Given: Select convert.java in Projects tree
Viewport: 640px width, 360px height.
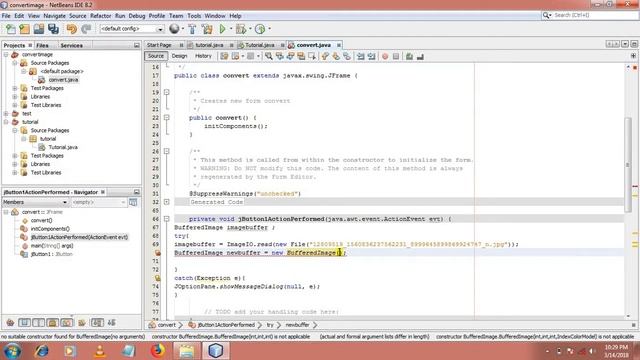Looking at the screenshot, I should 63,80.
